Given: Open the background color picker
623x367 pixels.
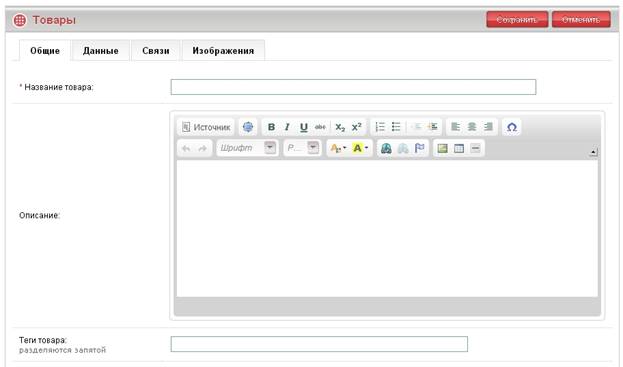Looking at the screenshot, I should 360,148.
